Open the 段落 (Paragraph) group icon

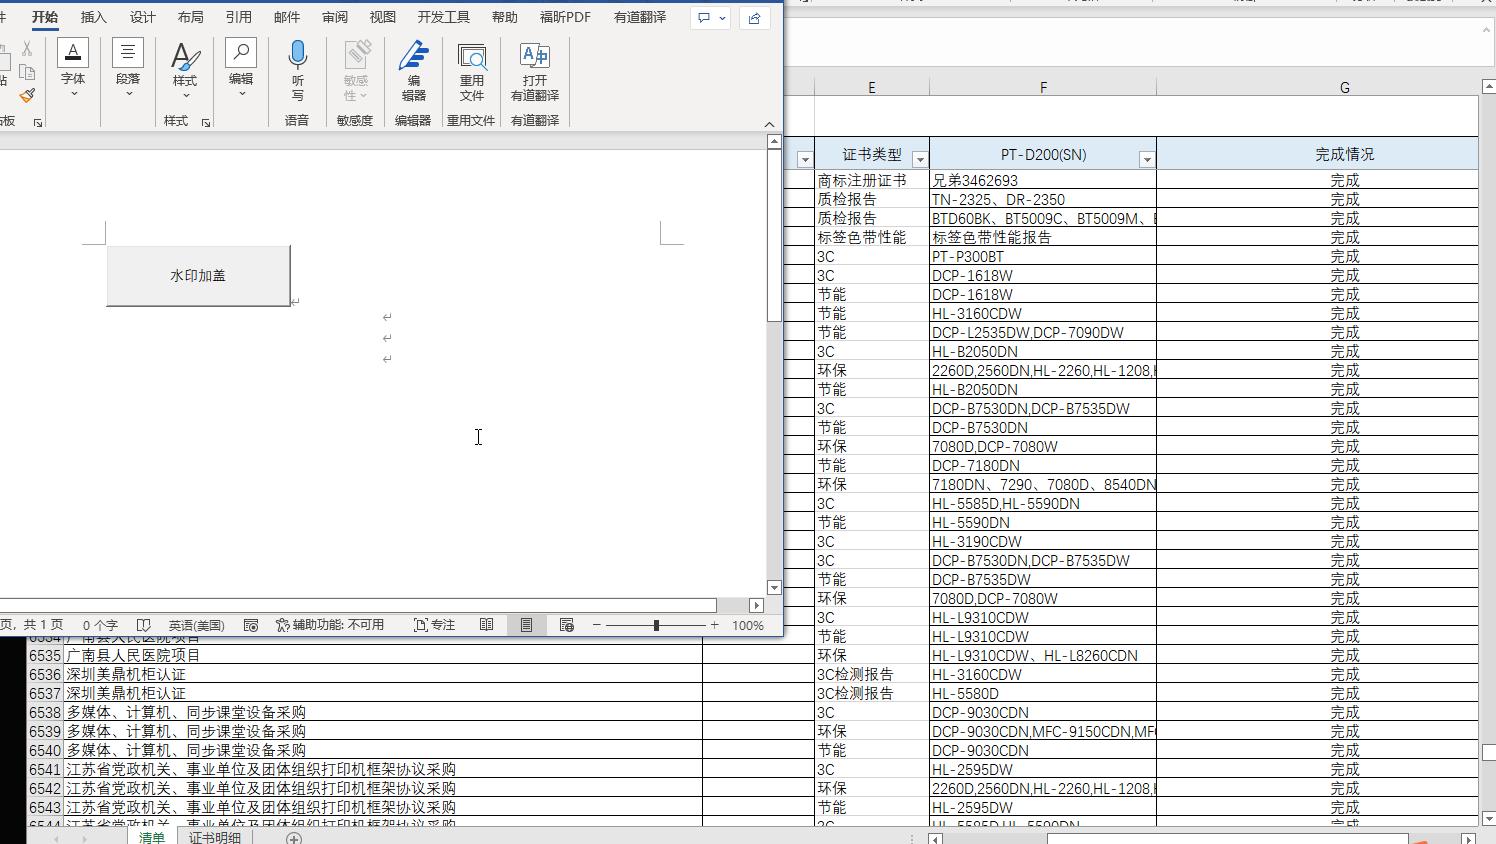(128, 52)
